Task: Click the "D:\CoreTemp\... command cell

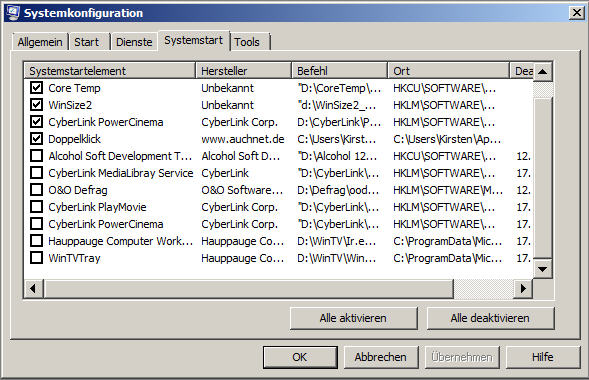Action: click(x=340, y=88)
